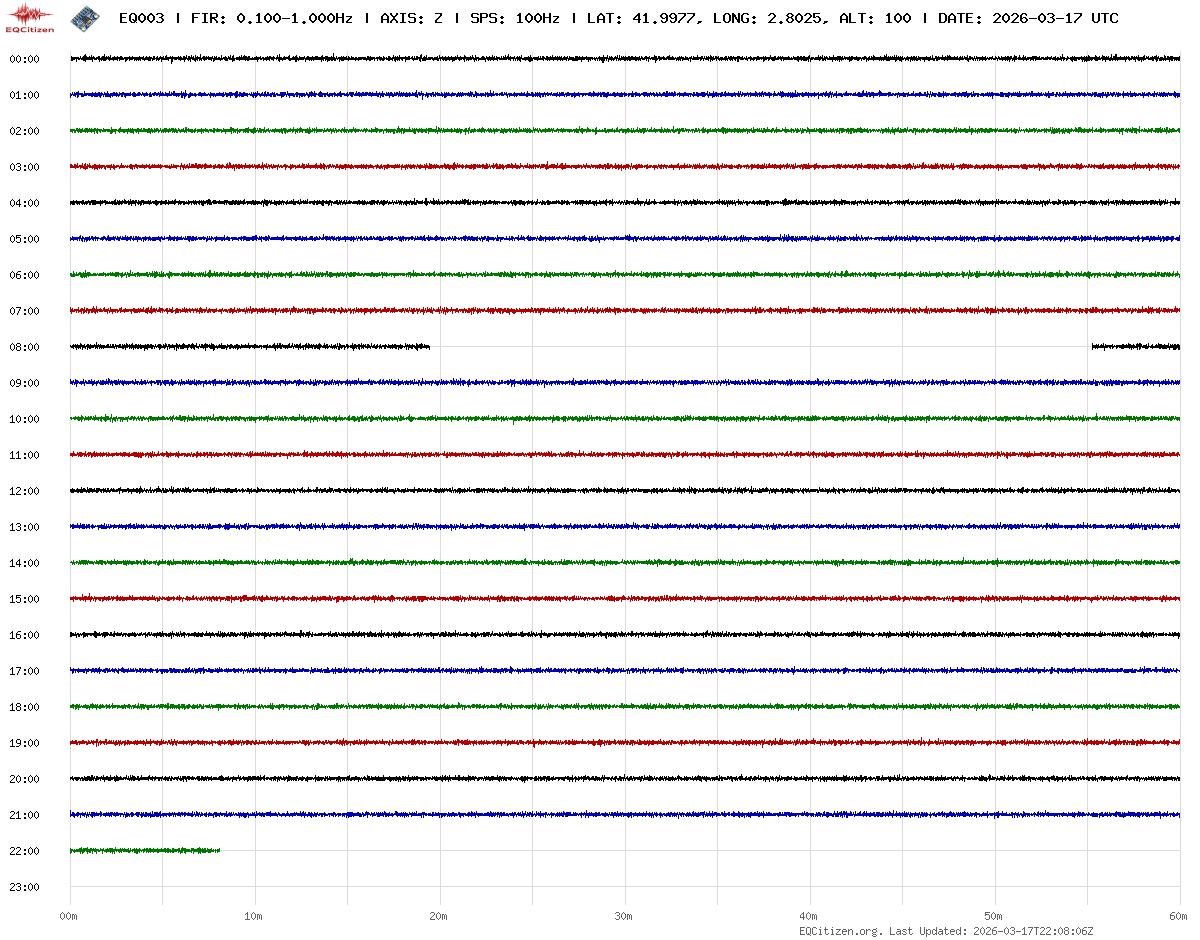Click the 00m time axis label
The height and width of the screenshot is (940, 1200).
tap(69, 916)
